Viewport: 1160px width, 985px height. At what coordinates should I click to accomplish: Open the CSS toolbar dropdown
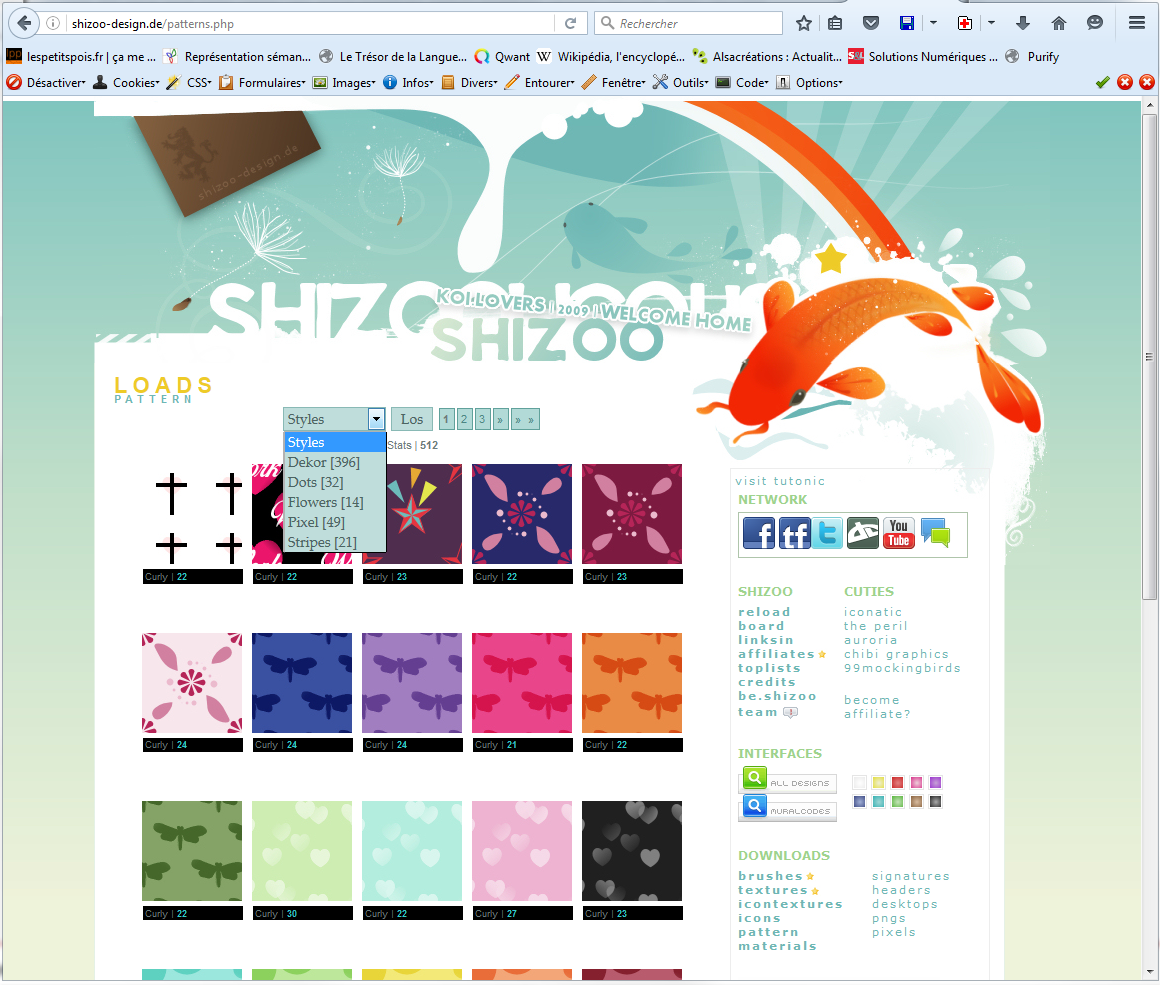(x=189, y=83)
